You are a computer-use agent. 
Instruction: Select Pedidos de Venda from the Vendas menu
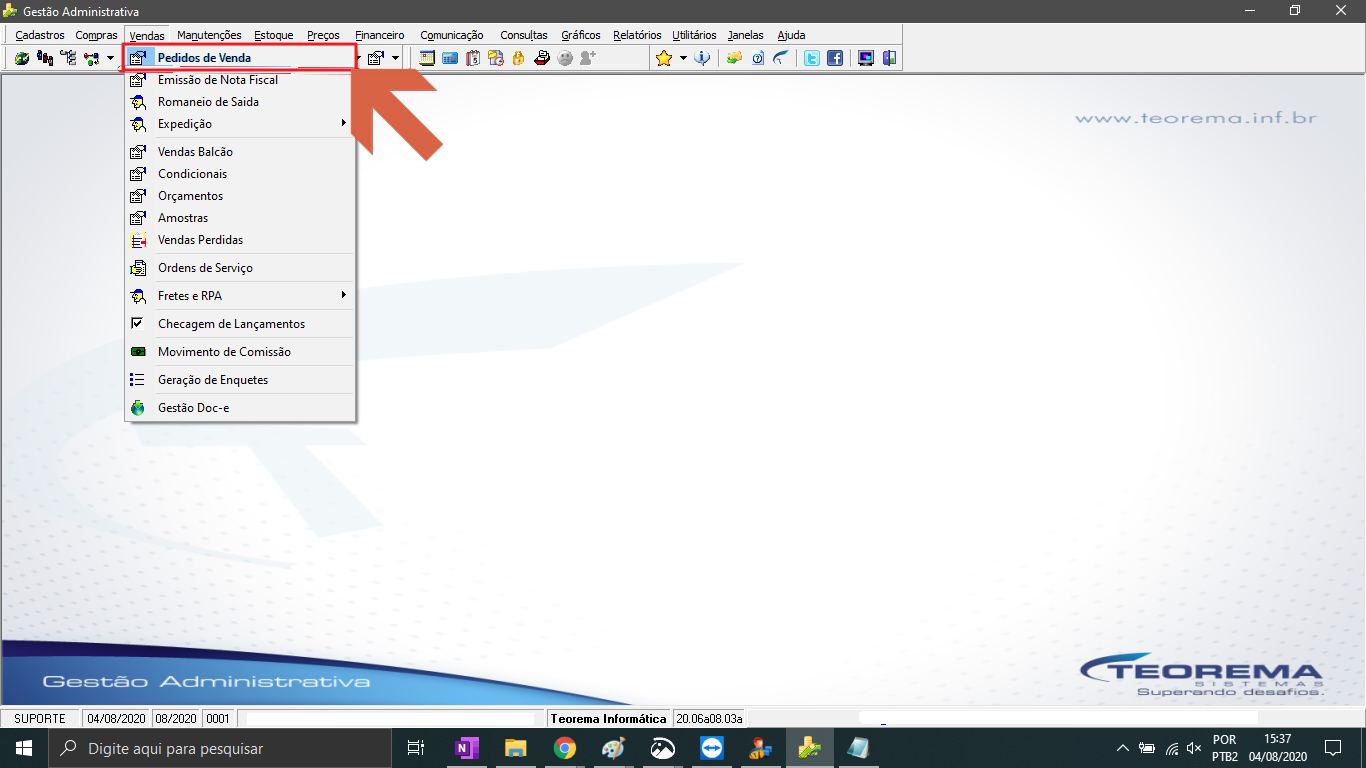[x=240, y=58]
